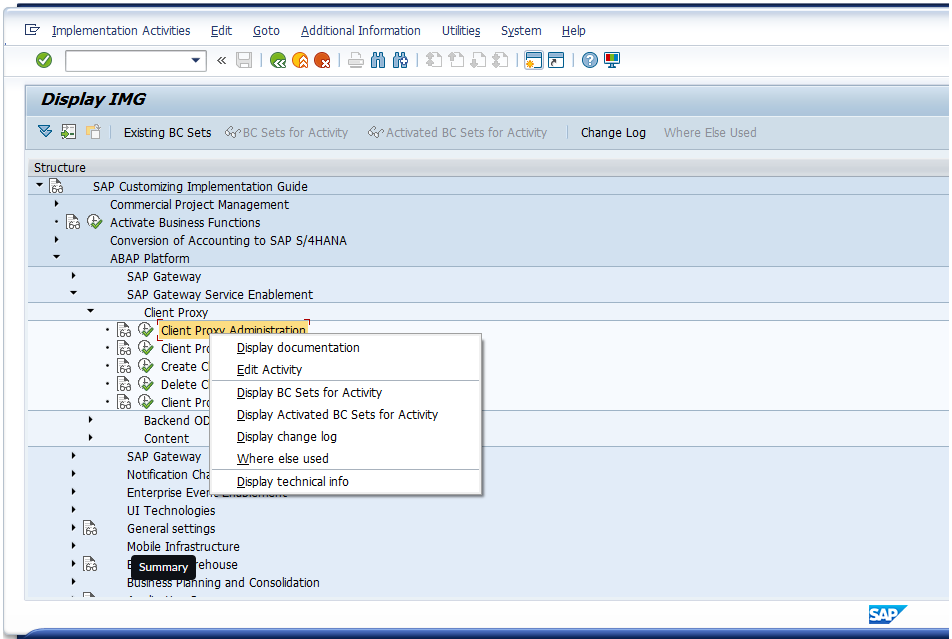This screenshot has height=639, width=952.
Task: Click BC Sets for Activity toolbar button
Action: click(x=287, y=132)
